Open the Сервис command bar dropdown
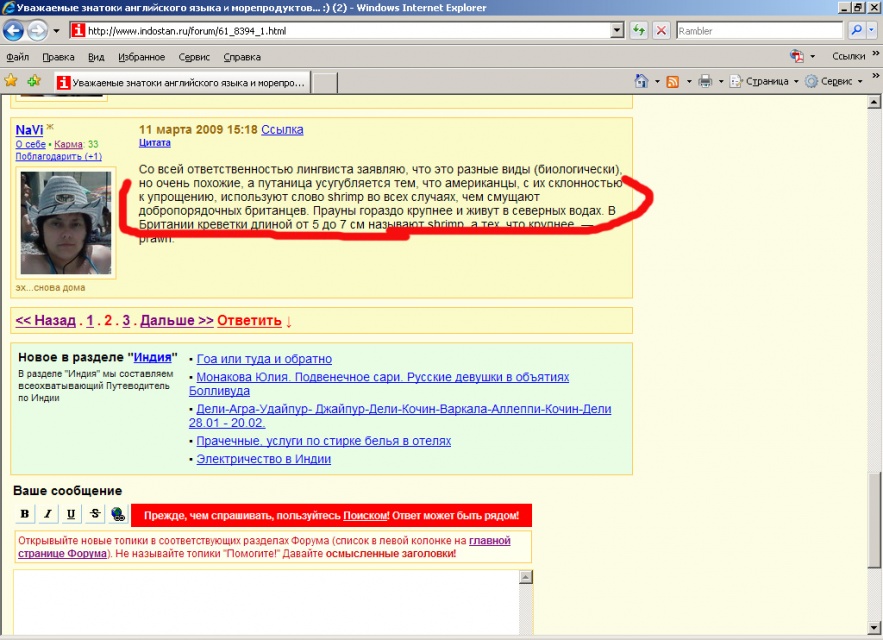Screen dimensions: 883x640 tap(835, 81)
